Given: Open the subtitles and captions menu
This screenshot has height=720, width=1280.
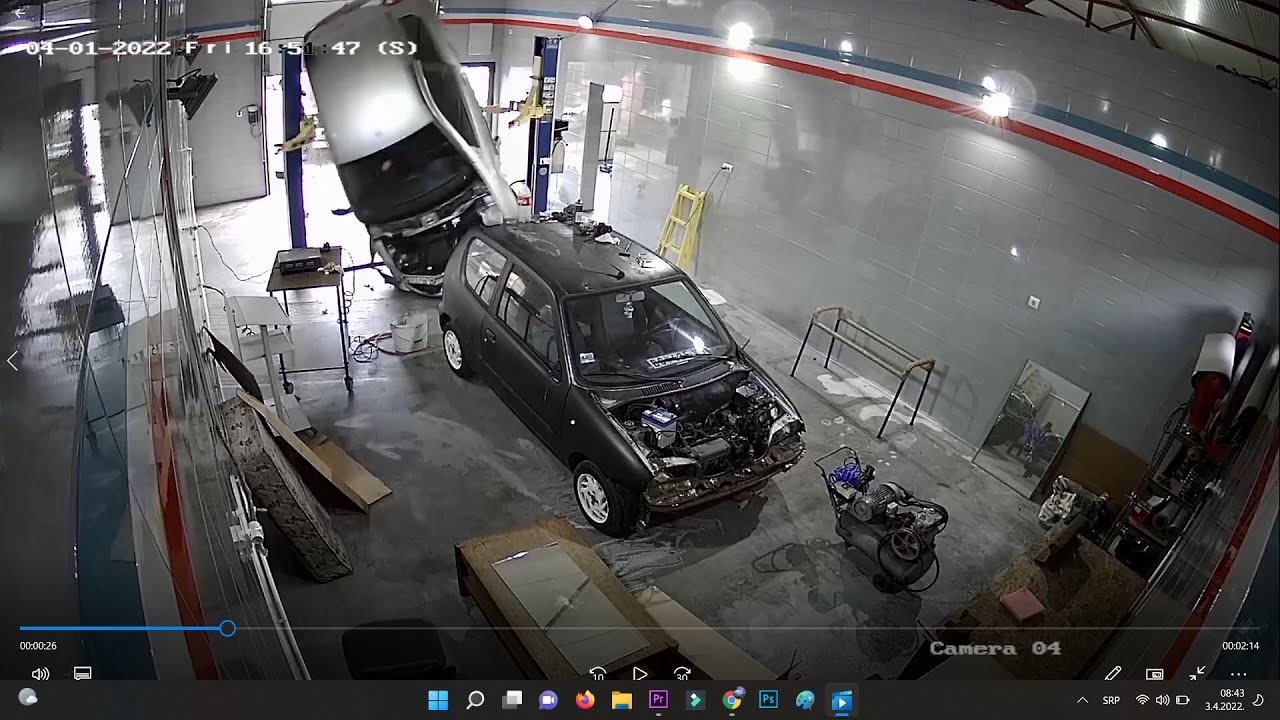Looking at the screenshot, I should [83, 674].
